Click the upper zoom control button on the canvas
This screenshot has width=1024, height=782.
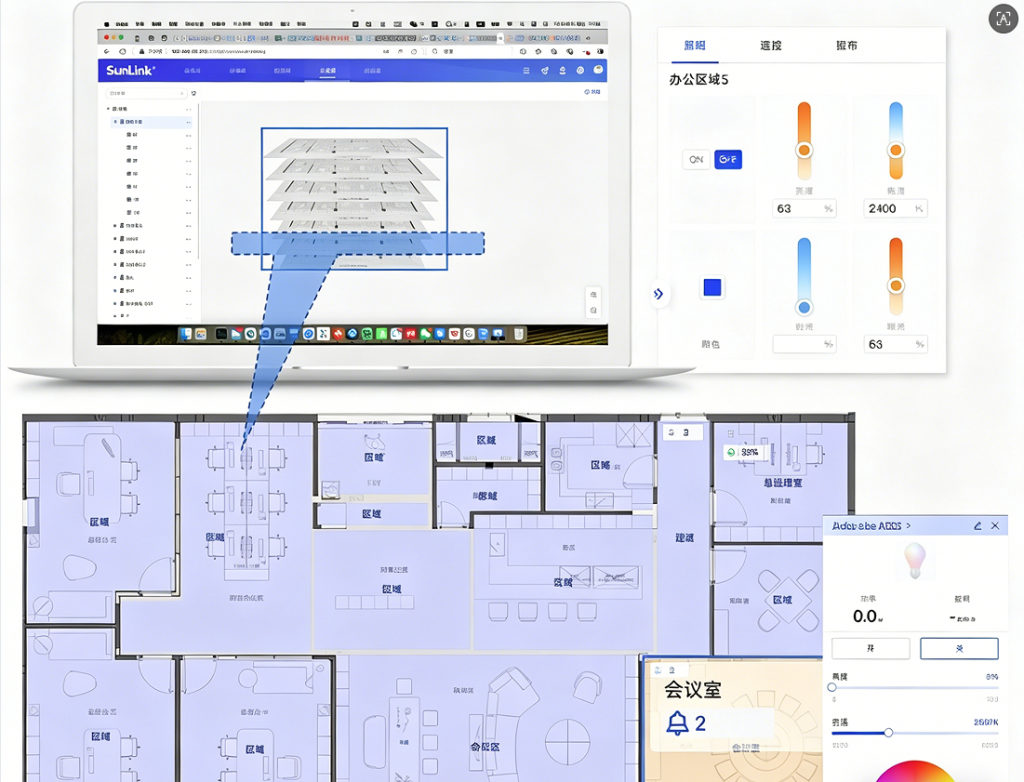[593, 295]
